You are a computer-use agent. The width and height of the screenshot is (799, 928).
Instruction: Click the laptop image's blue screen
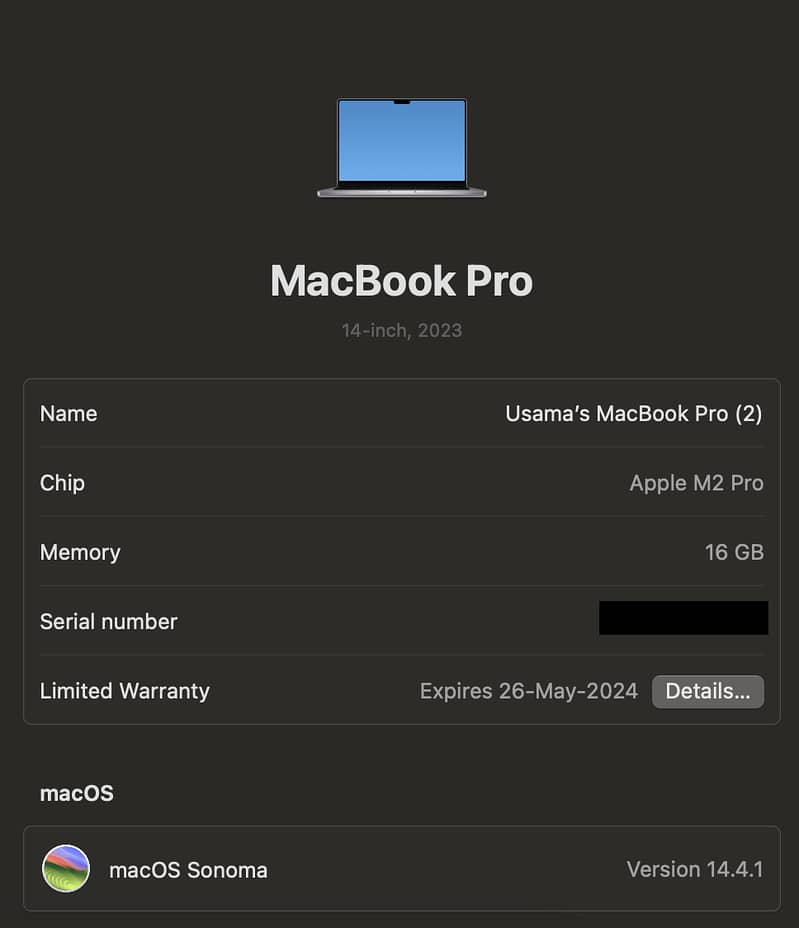402,141
